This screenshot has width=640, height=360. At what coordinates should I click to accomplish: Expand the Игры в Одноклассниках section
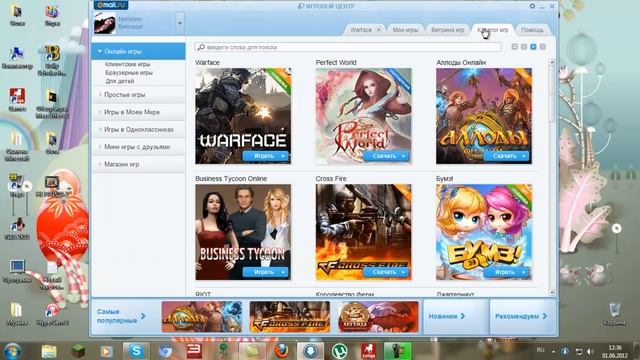[x=138, y=129]
